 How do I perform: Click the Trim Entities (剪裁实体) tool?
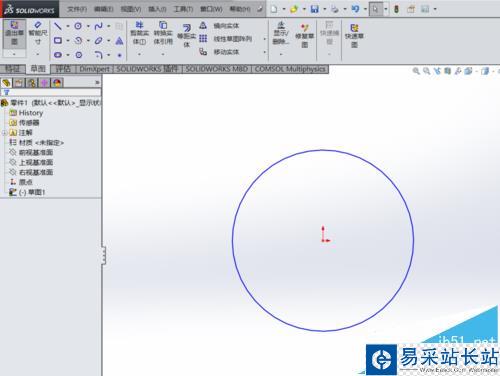[x=139, y=33]
